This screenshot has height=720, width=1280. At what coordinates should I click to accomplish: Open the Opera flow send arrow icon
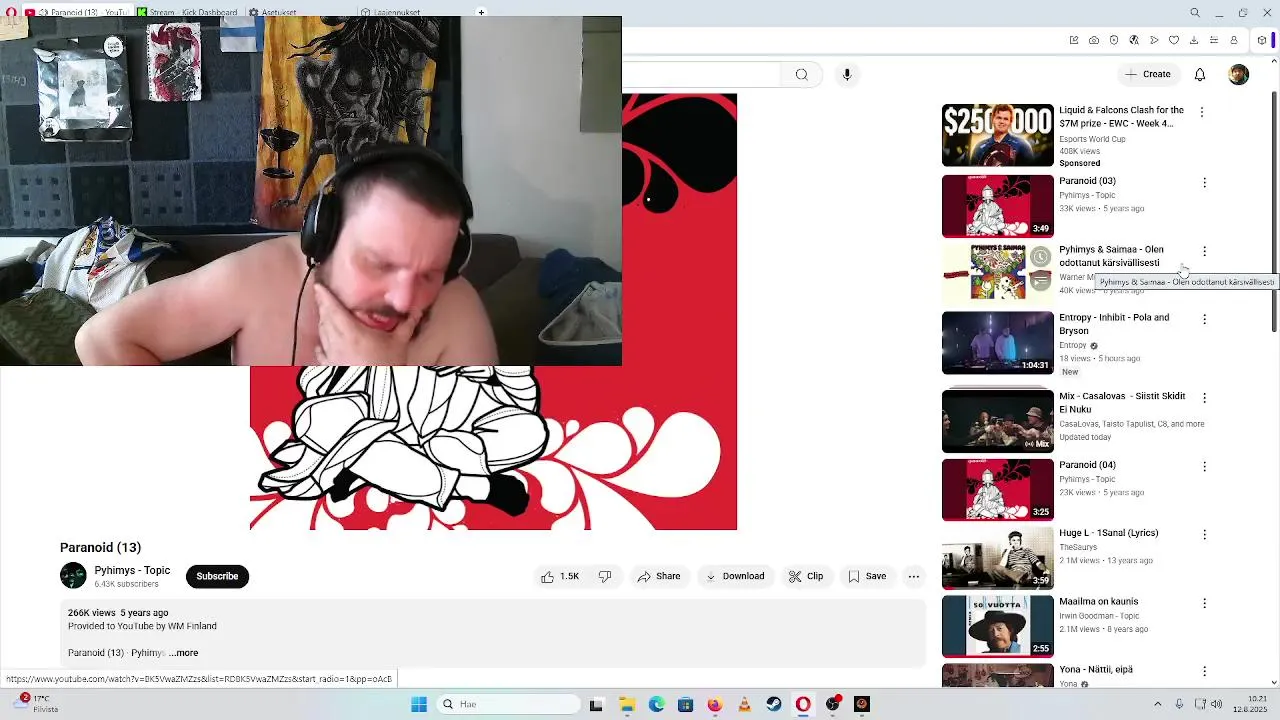click(1154, 40)
